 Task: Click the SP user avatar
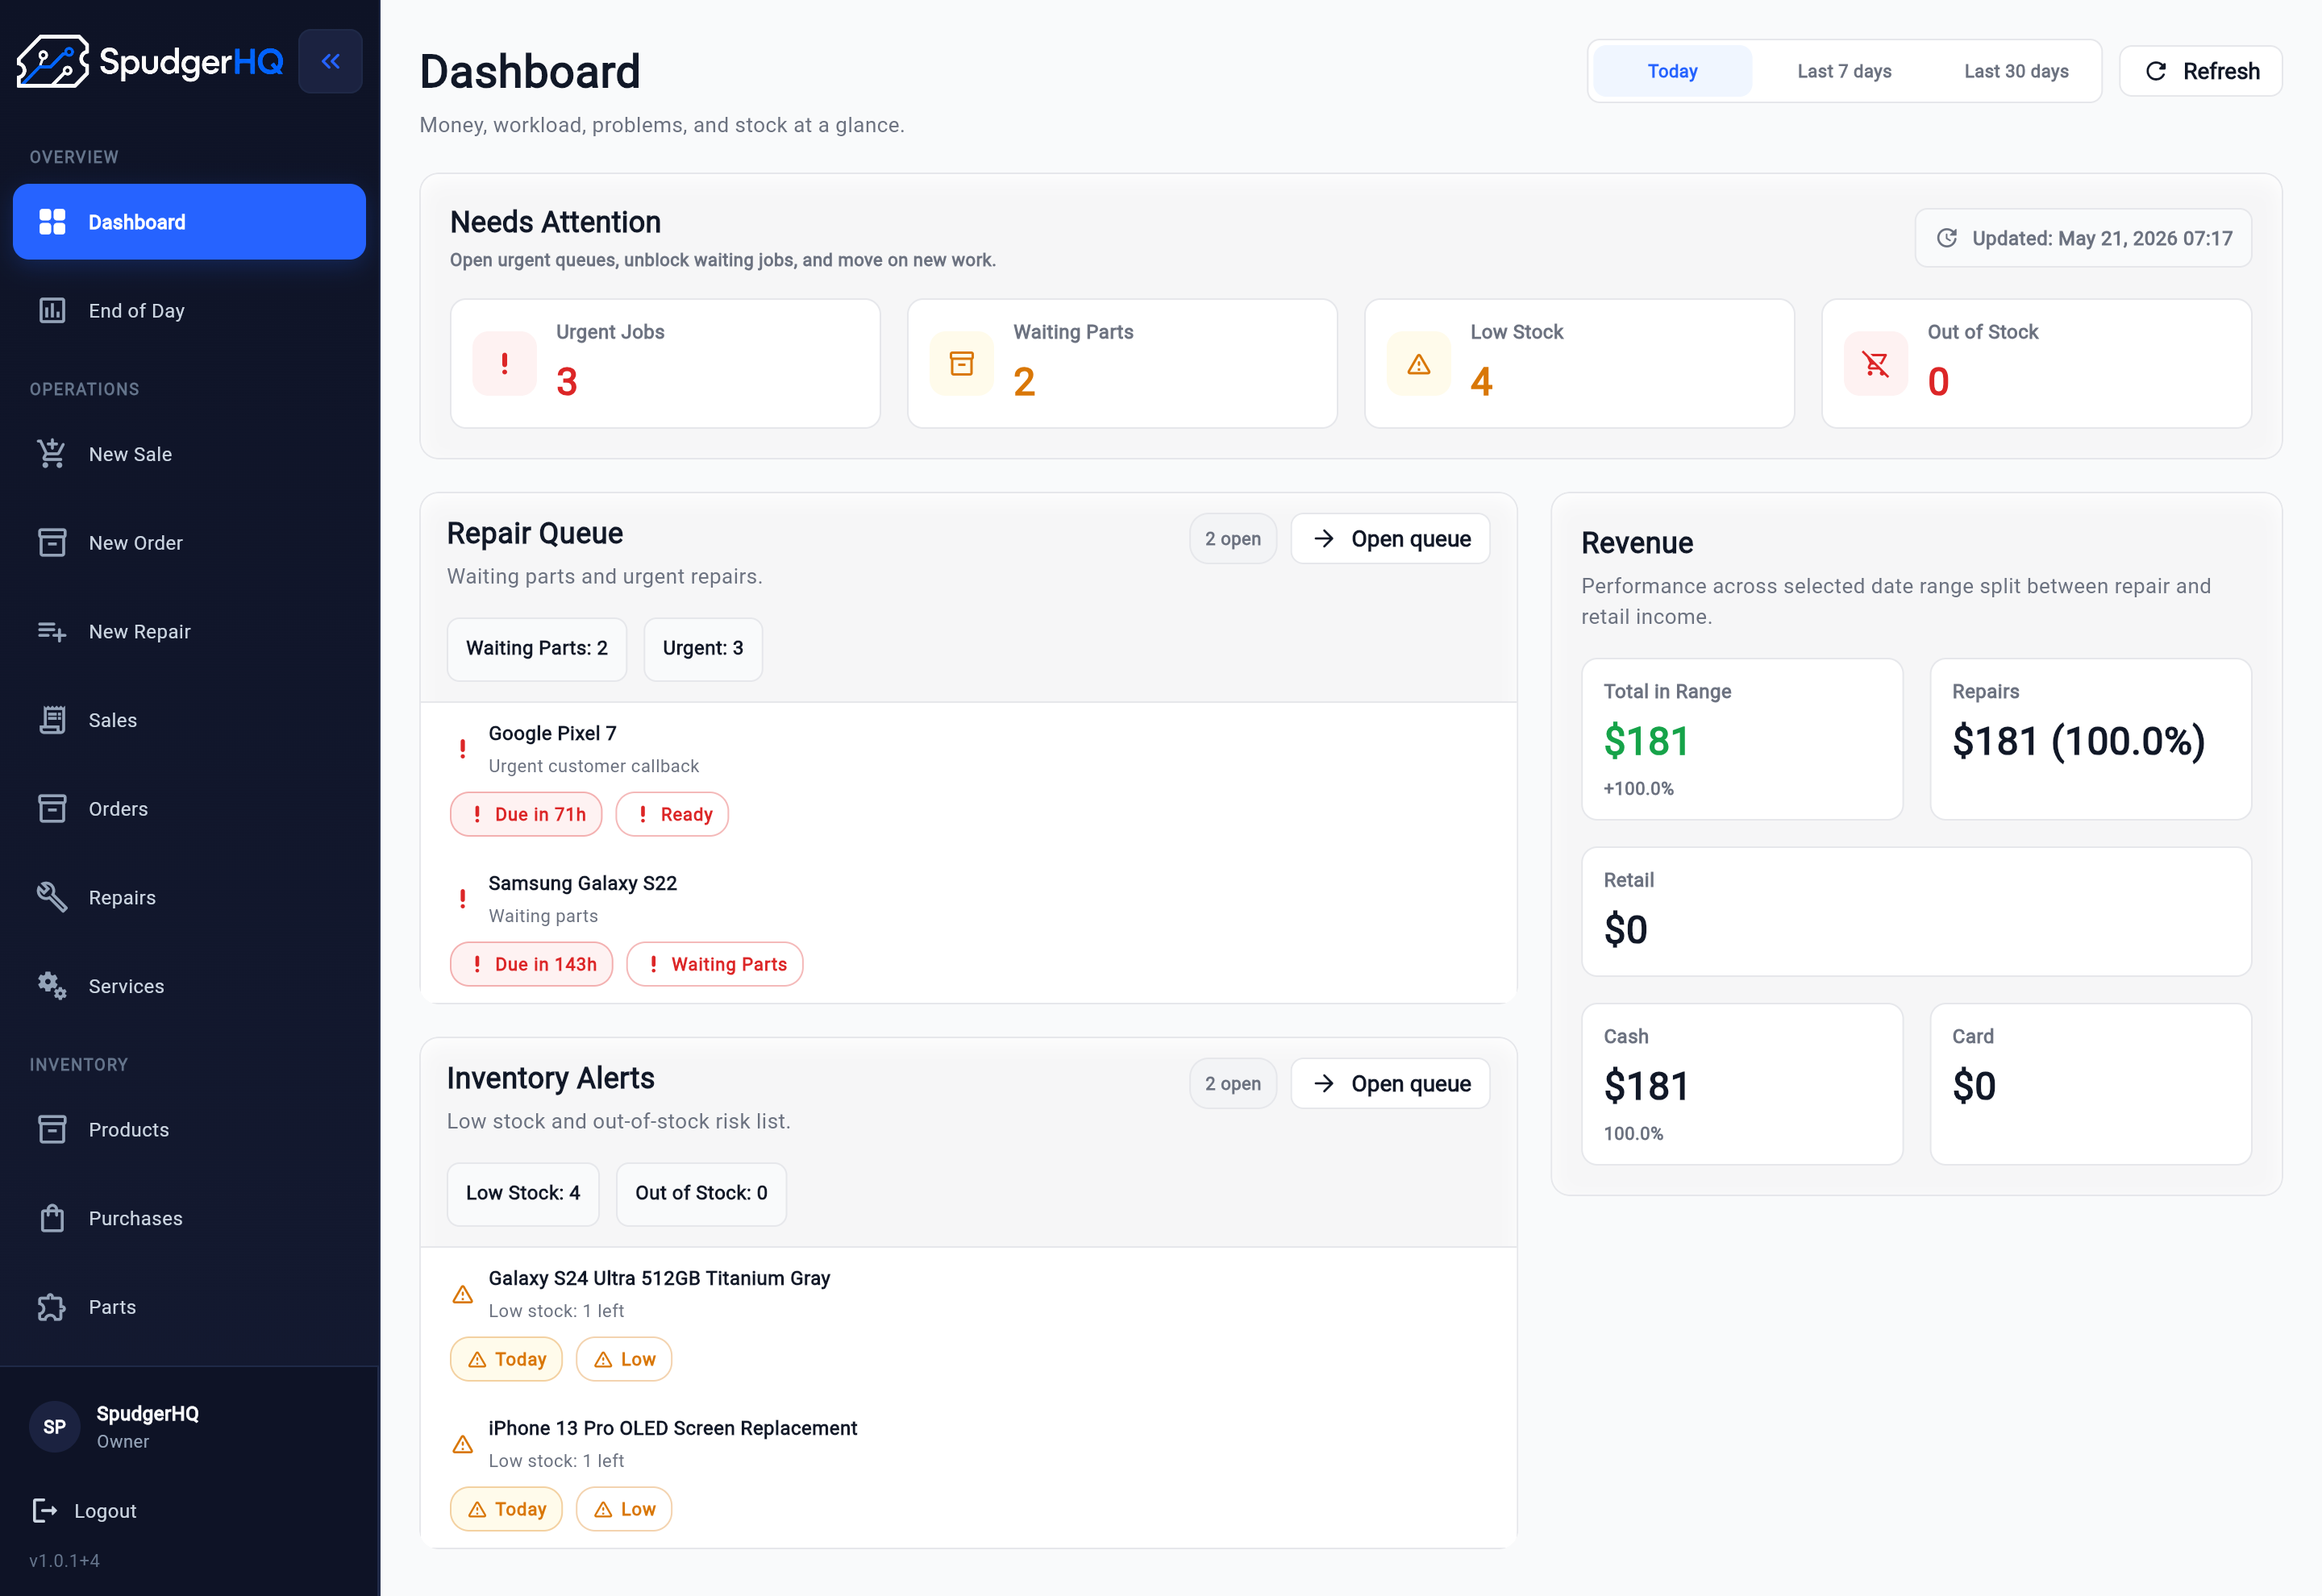click(54, 1427)
